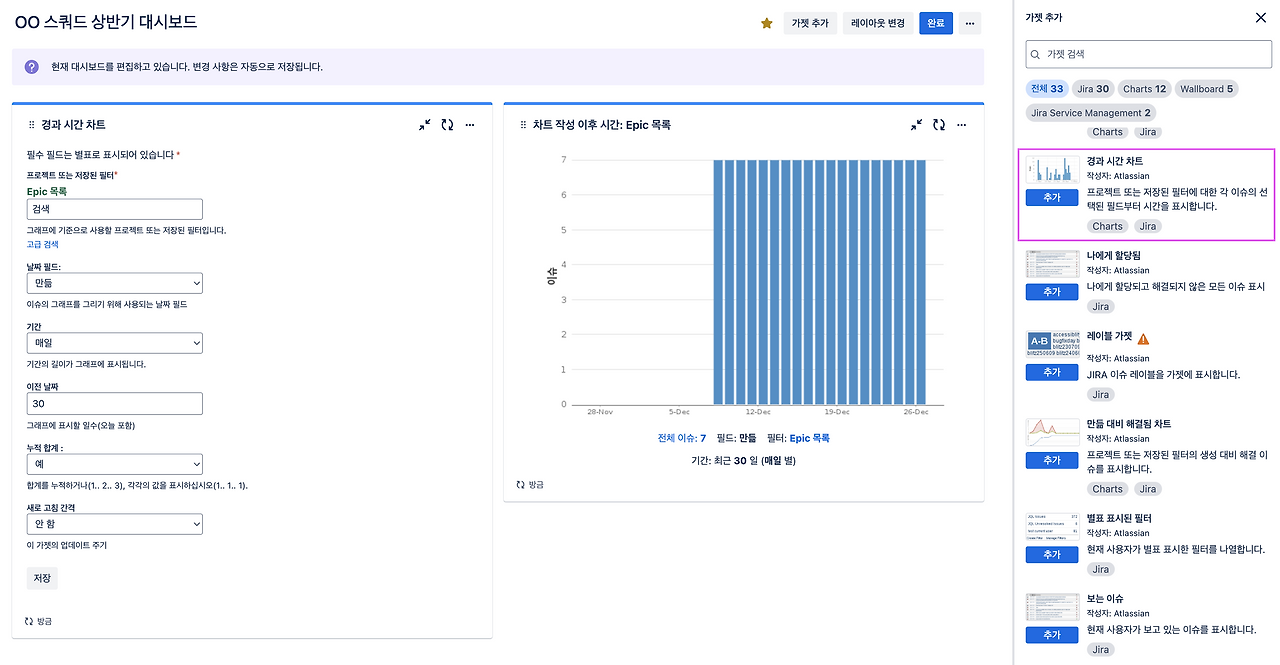Select the Wallboard 5 filter tab

pos(1206,89)
